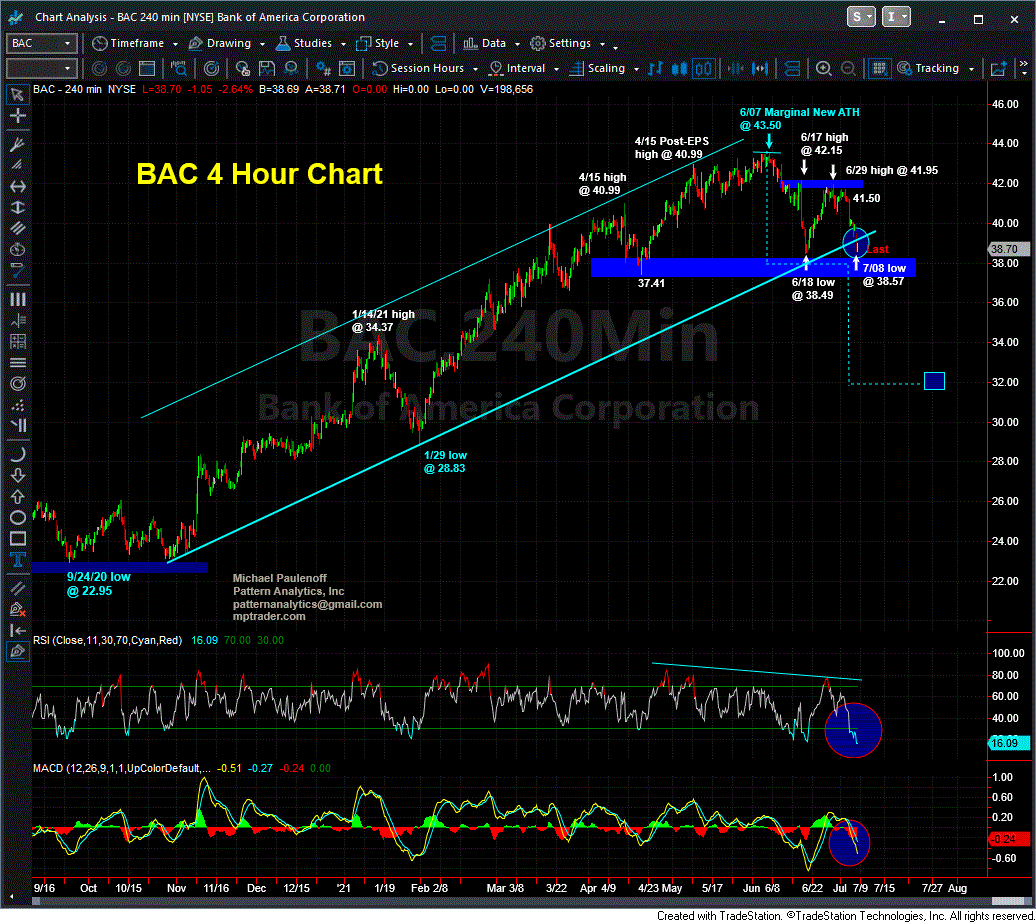Select the three vertical lines tool

18,299
